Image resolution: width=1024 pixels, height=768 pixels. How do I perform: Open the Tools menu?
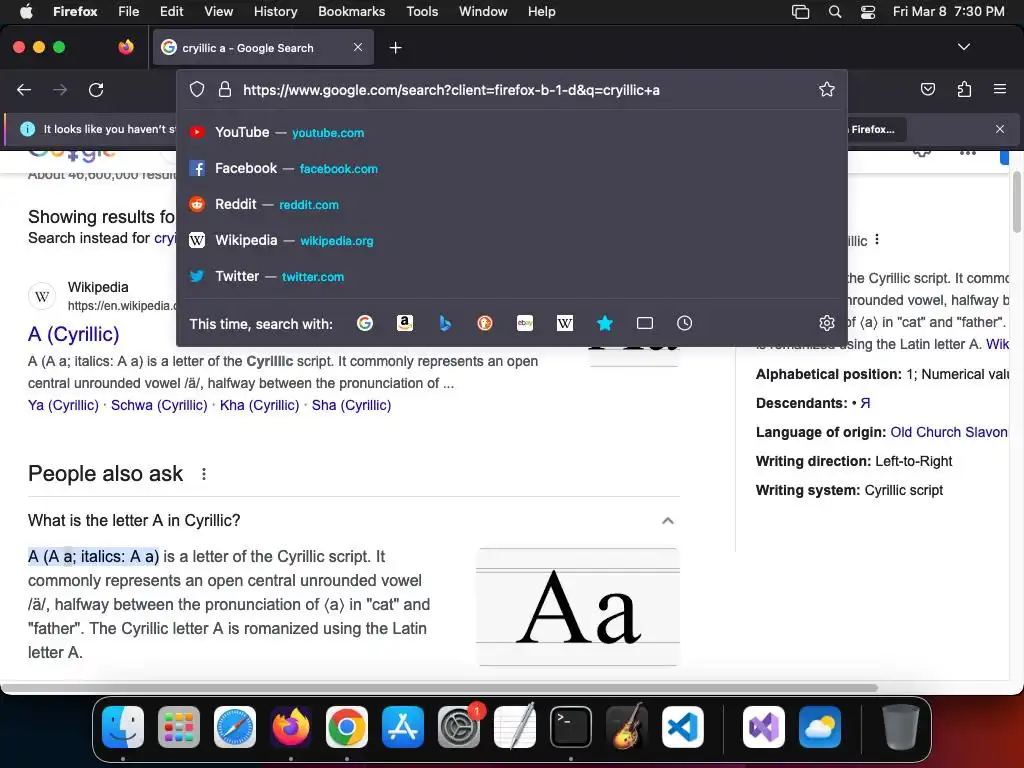point(422,12)
